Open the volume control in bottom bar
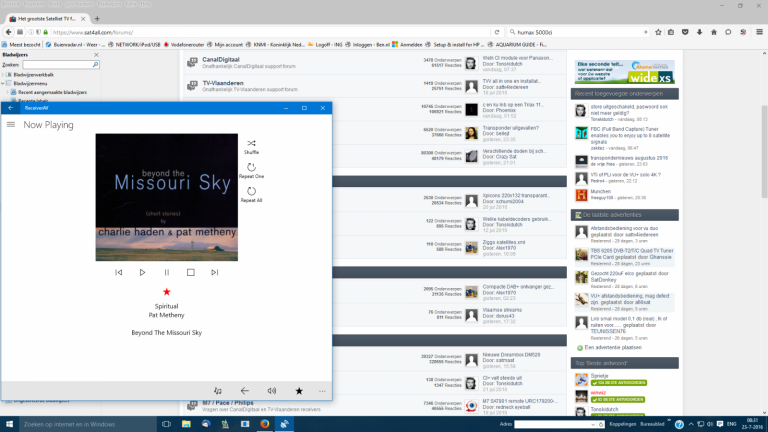This screenshot has height=432, width=768. point(272,391)
